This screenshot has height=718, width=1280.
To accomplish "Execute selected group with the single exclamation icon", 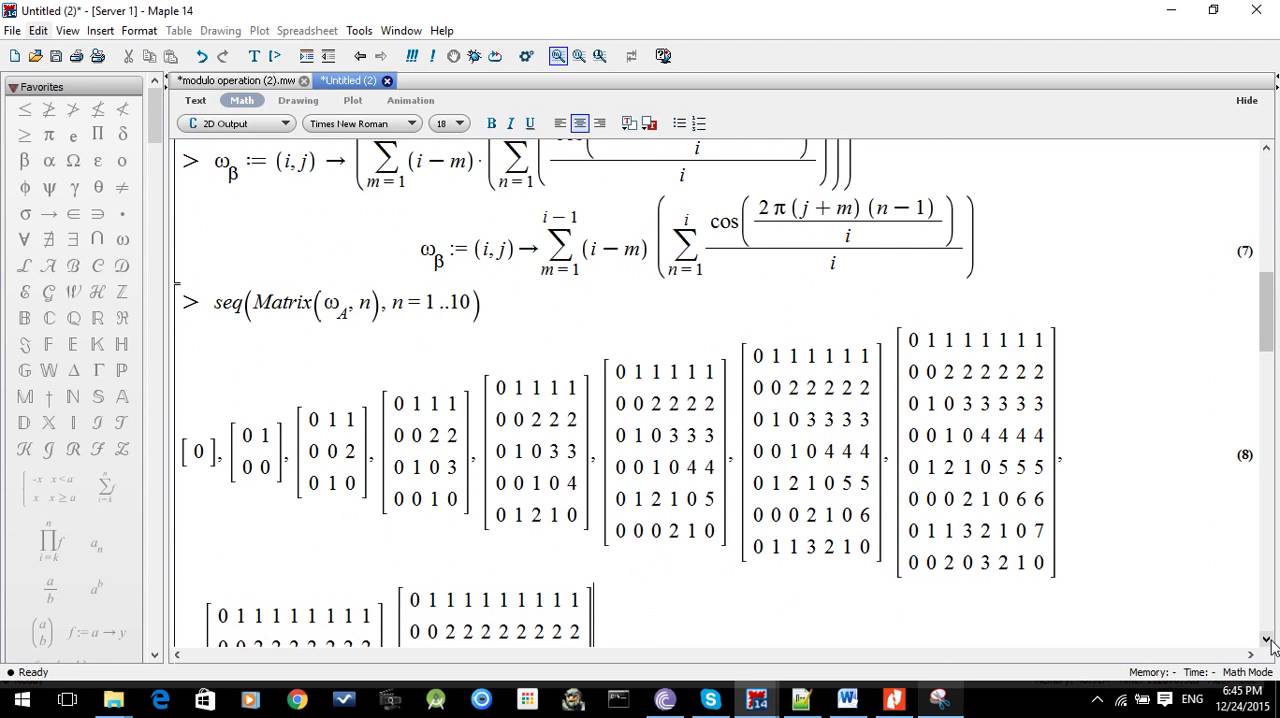I will [x=432, y=57].
